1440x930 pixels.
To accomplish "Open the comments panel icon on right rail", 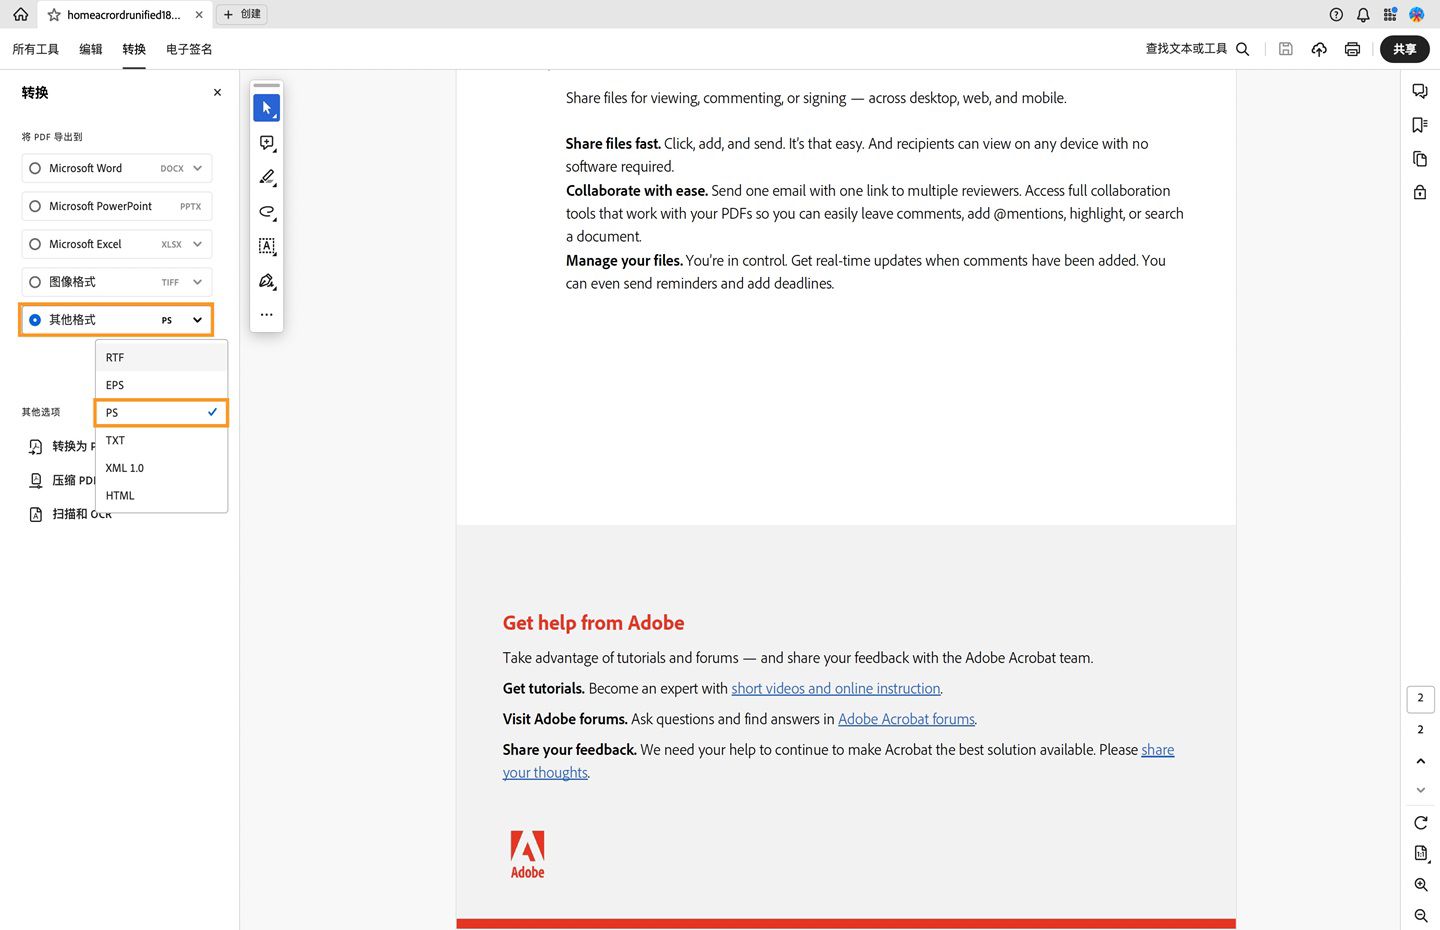I will coord(1420,91).
